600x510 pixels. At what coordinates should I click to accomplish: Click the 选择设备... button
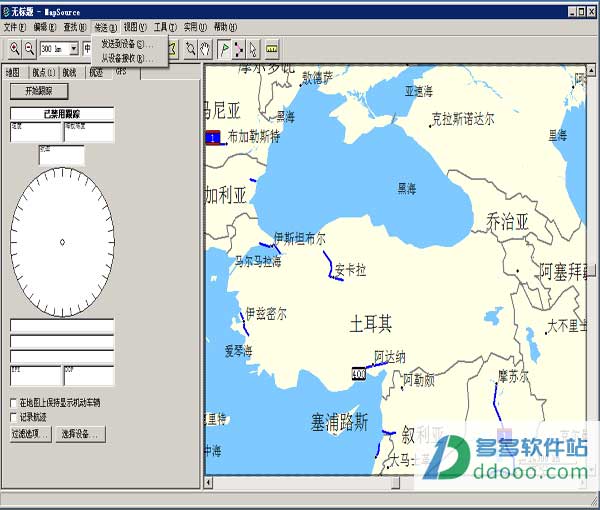[x=80, y=434]
